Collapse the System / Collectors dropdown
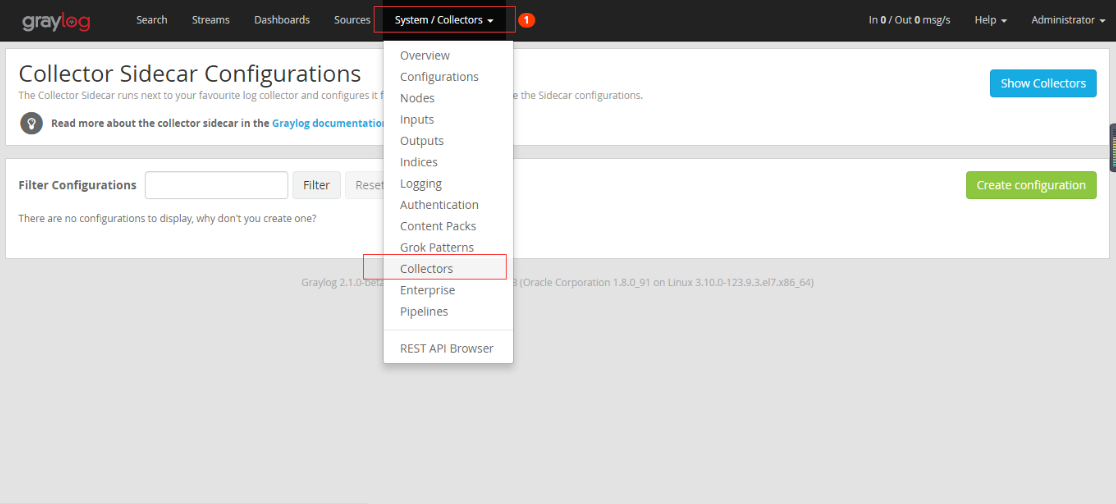Image resolution: width=1116 pixels, height=504 pixels. (x=444, y=21)
